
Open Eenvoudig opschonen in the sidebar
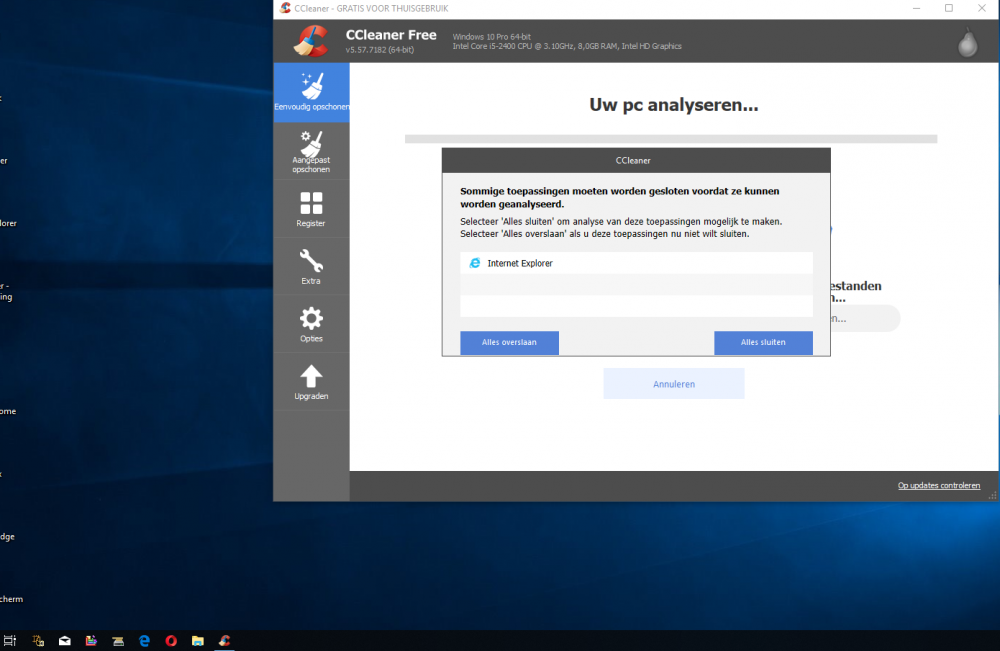311,92
